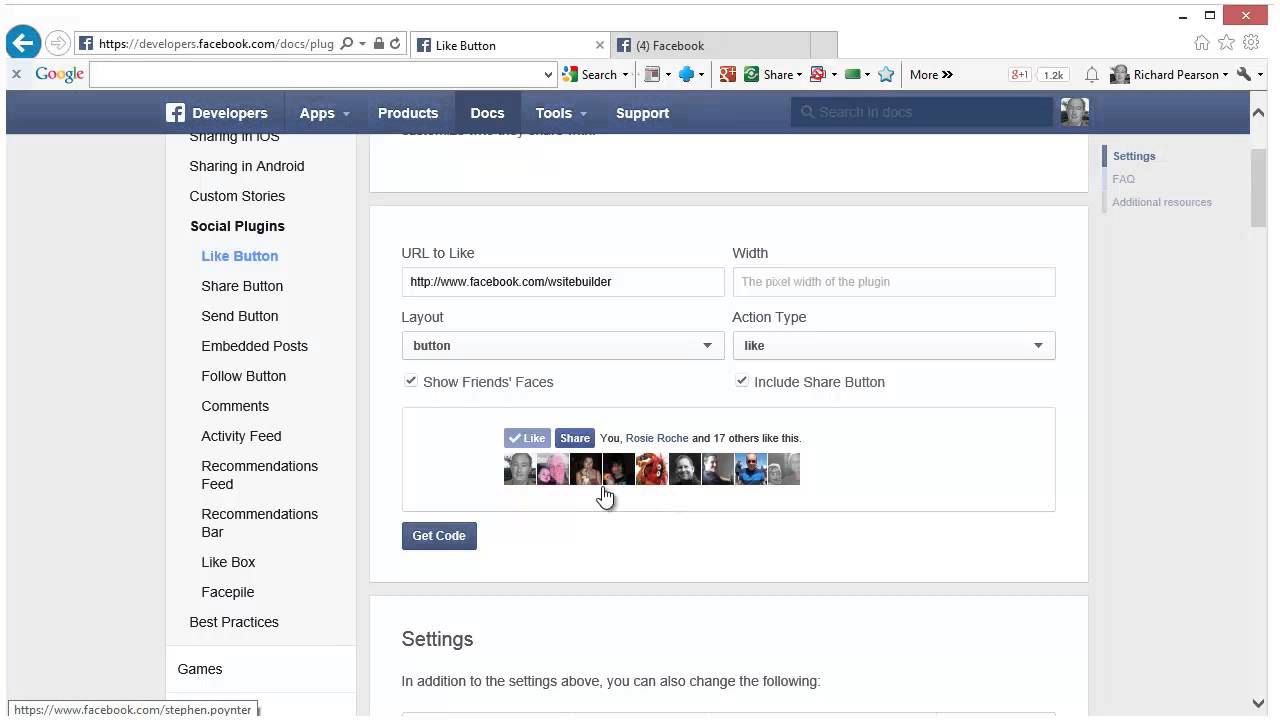Open the Rosie Roche profile link
The image size is (1280, 720).
click(x=657, y=438)
